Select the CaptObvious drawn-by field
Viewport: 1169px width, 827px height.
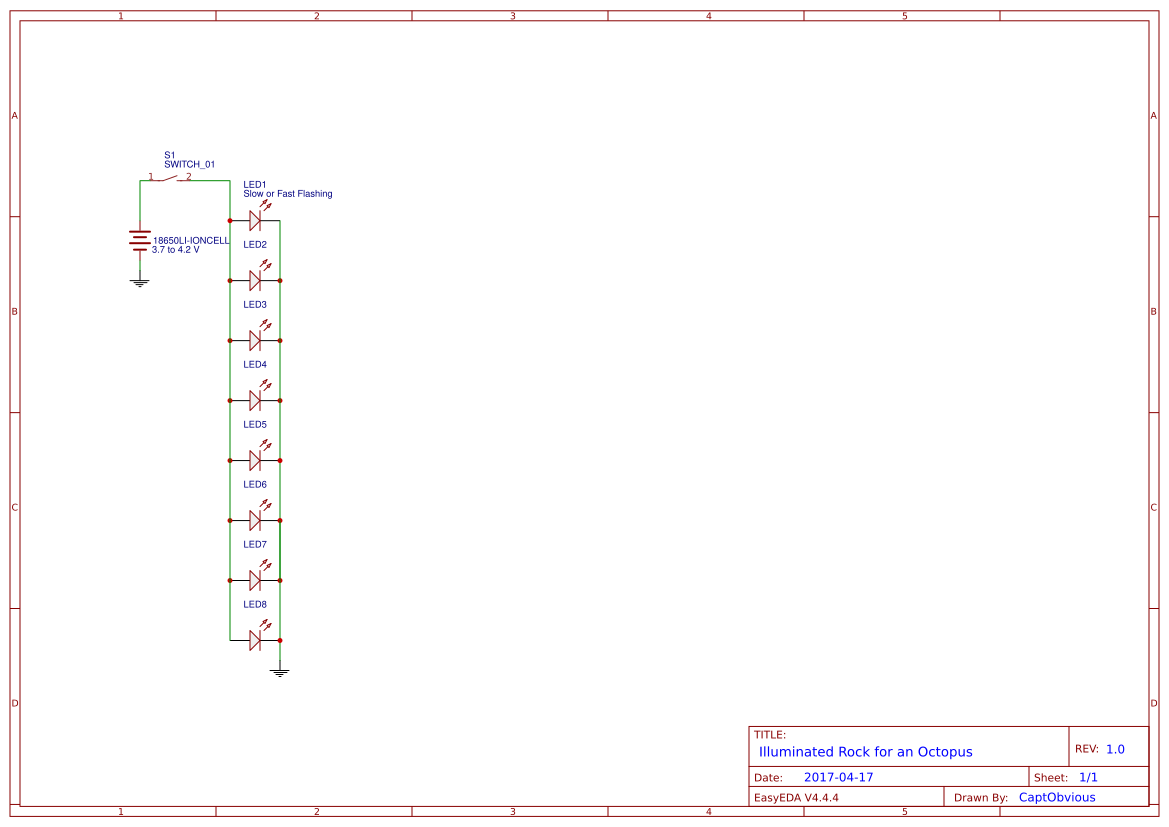pos(1057,797)
